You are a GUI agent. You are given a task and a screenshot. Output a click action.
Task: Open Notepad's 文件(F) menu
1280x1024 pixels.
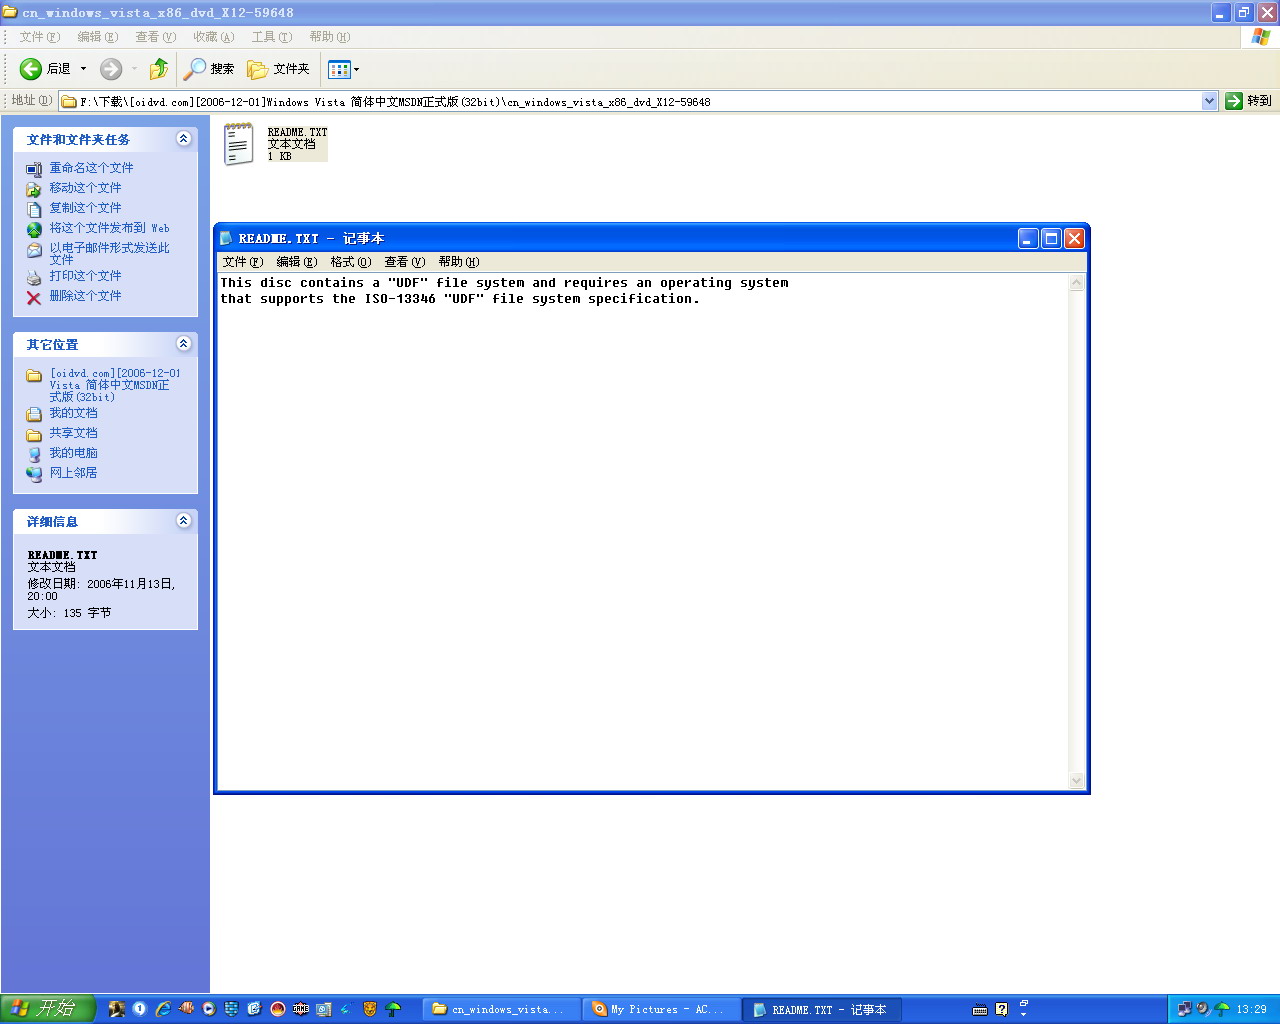(243, 262)
